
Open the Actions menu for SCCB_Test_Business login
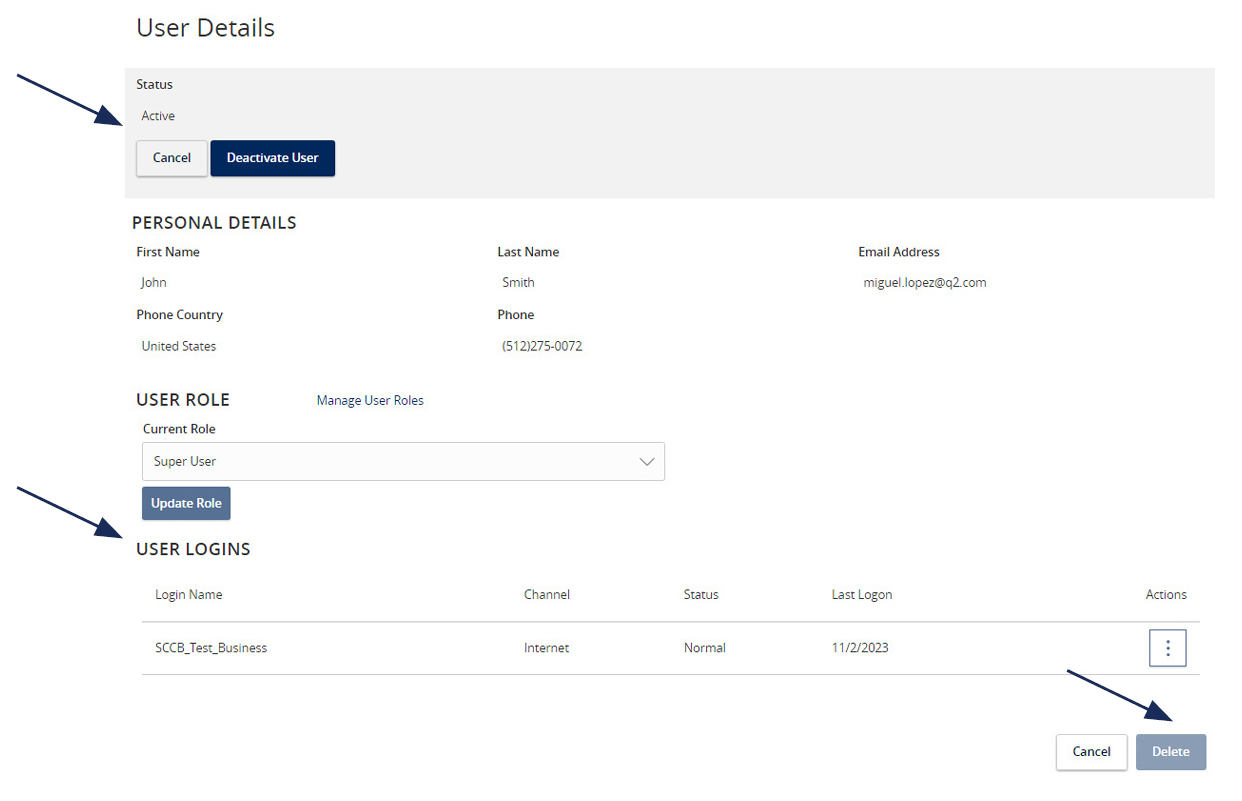click(x=1167, y=647)
